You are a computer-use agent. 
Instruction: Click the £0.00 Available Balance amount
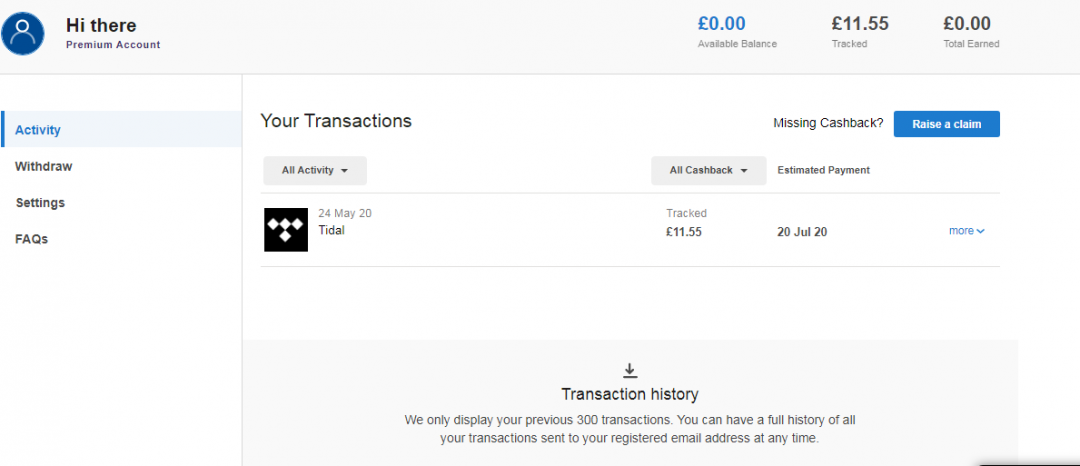click(721, 24)
